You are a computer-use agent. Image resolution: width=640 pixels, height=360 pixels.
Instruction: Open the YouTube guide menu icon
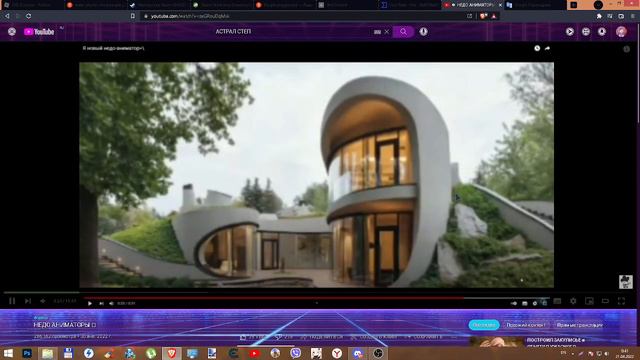click(x=12, y=32)
